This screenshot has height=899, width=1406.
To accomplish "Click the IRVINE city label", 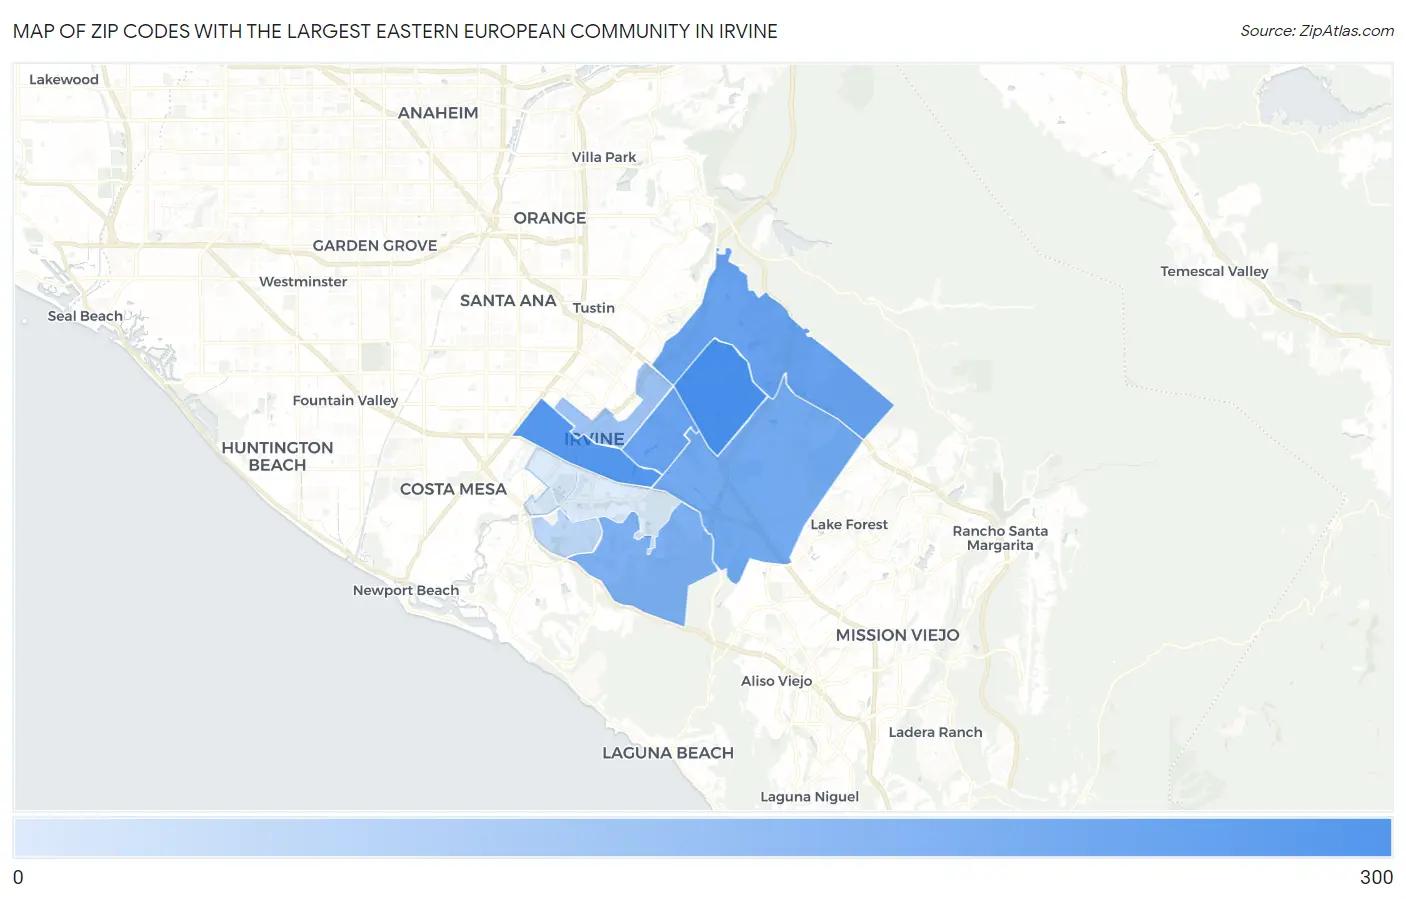I will point(594,439).
